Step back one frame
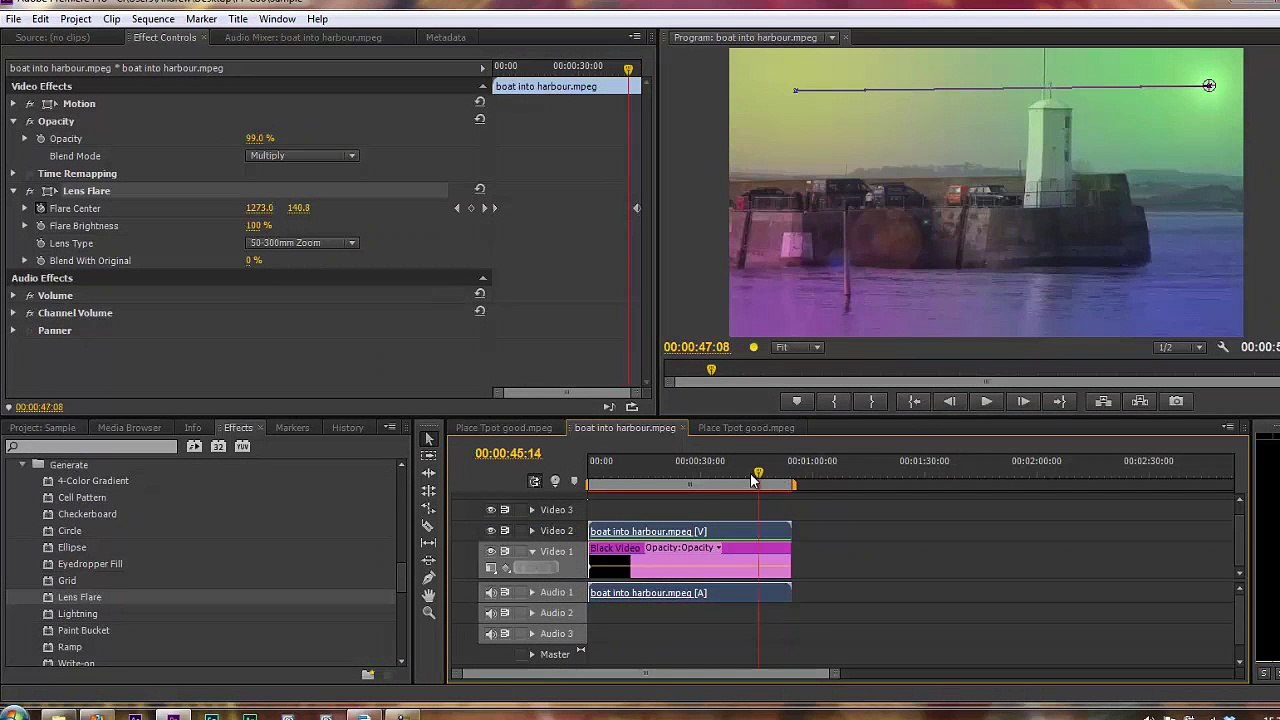 (x=949, y=401)
